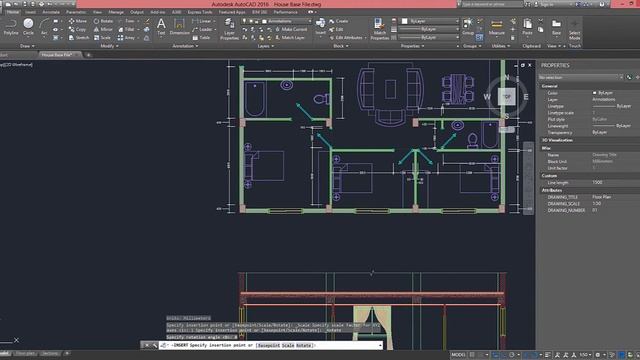Click the search keyword box

(492, 4)
